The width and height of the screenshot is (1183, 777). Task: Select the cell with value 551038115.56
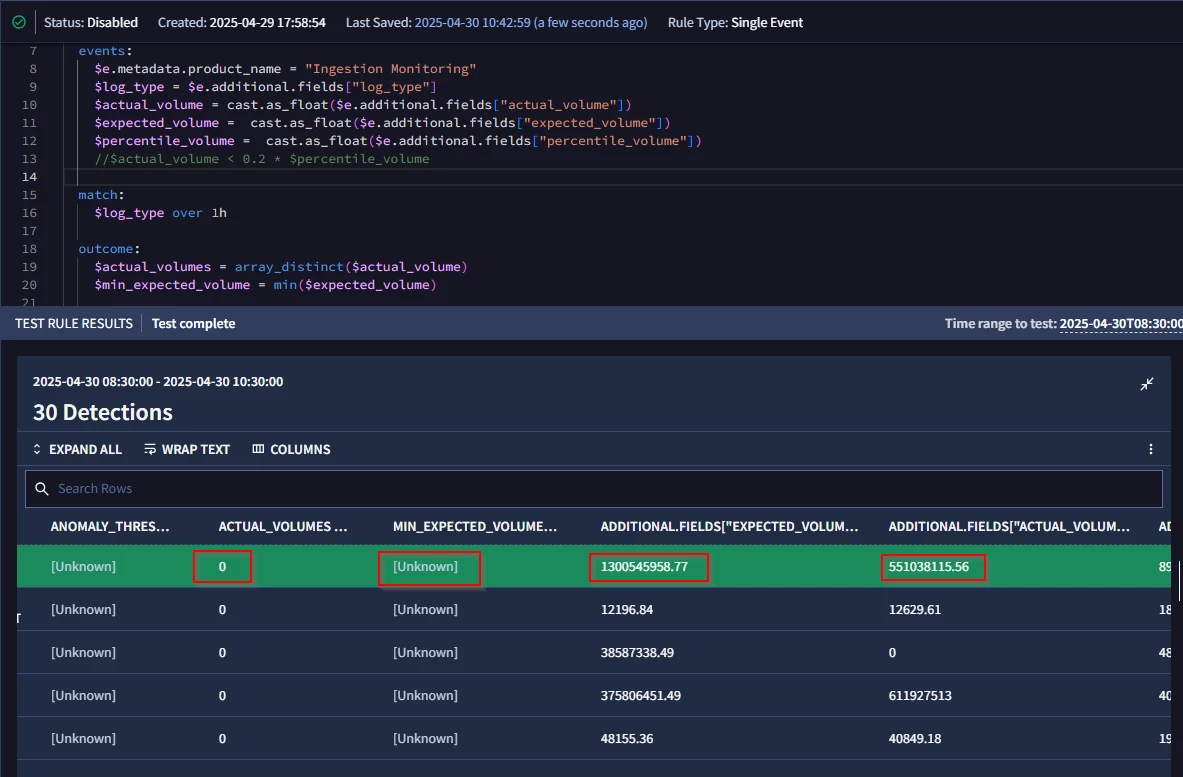click(x=929, y=567)
